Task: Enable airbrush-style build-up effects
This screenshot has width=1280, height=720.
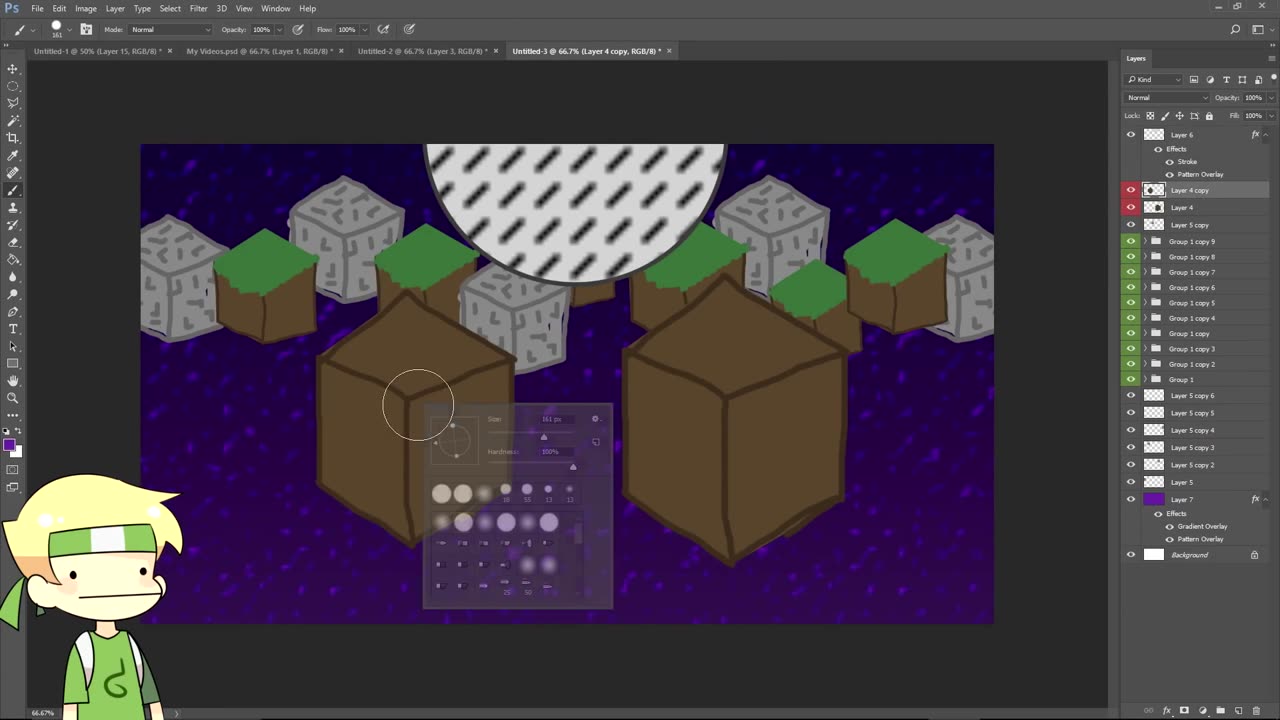Action: pos(383,30)
